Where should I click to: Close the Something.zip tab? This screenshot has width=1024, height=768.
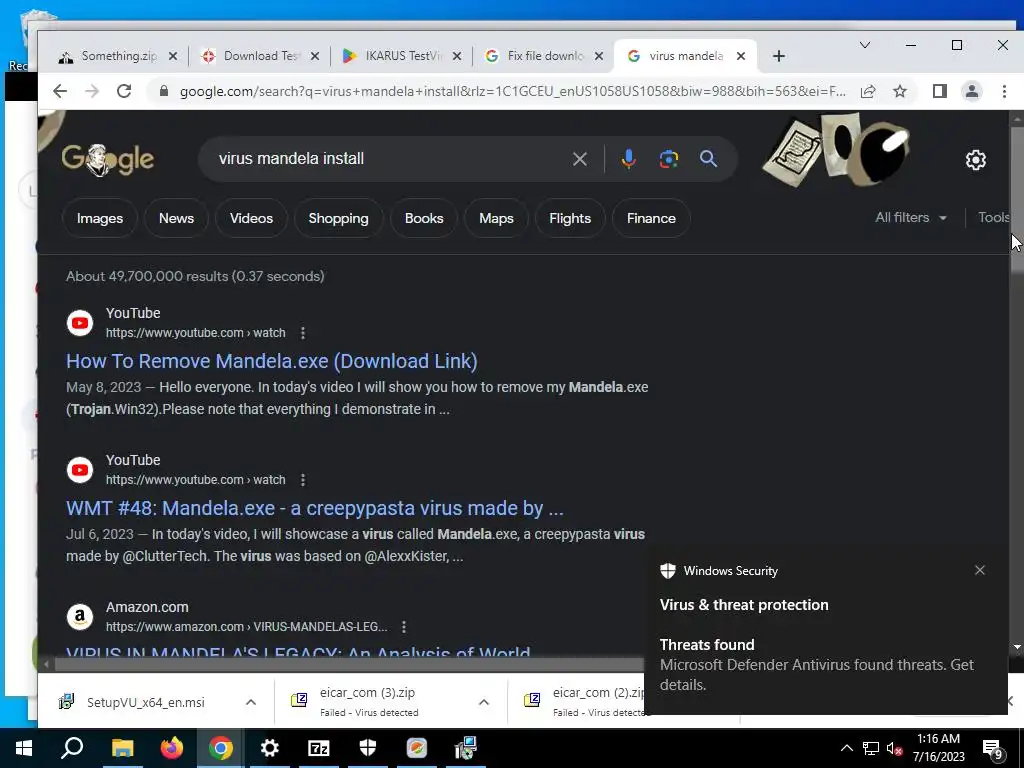click(172, 56)
